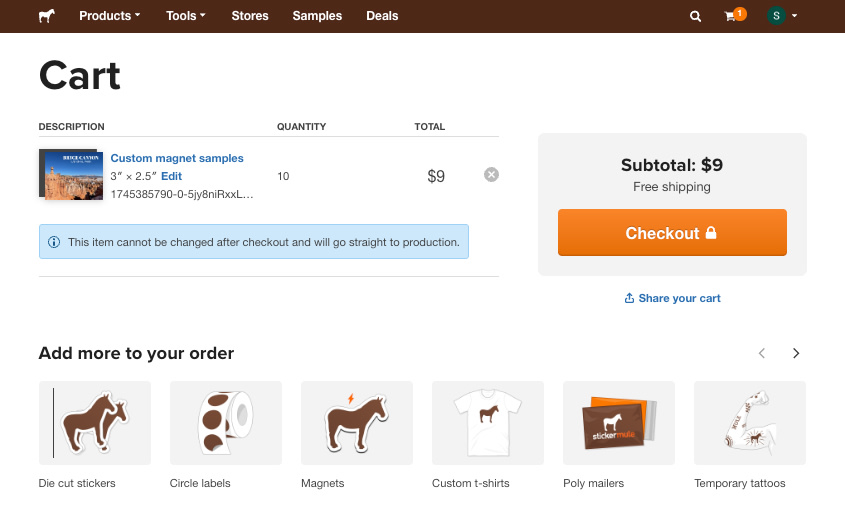Click the Custom t-shirts text label
Viewport: 845px width, 523px height.
click(470, 483)
